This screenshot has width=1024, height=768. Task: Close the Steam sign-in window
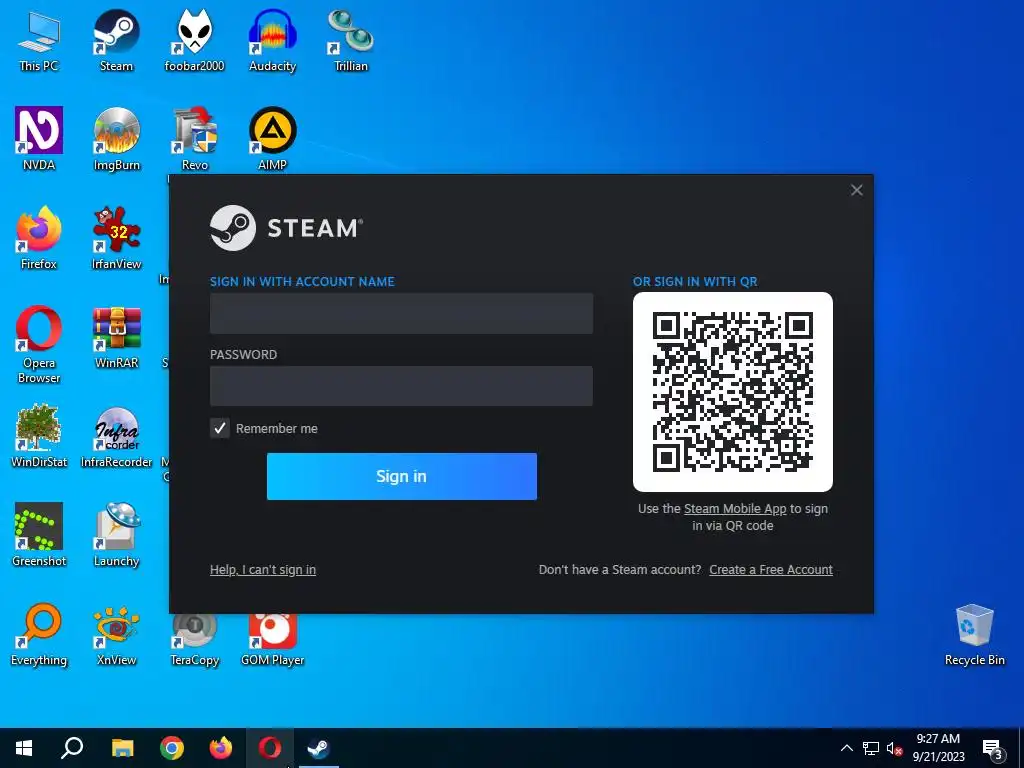857,190
